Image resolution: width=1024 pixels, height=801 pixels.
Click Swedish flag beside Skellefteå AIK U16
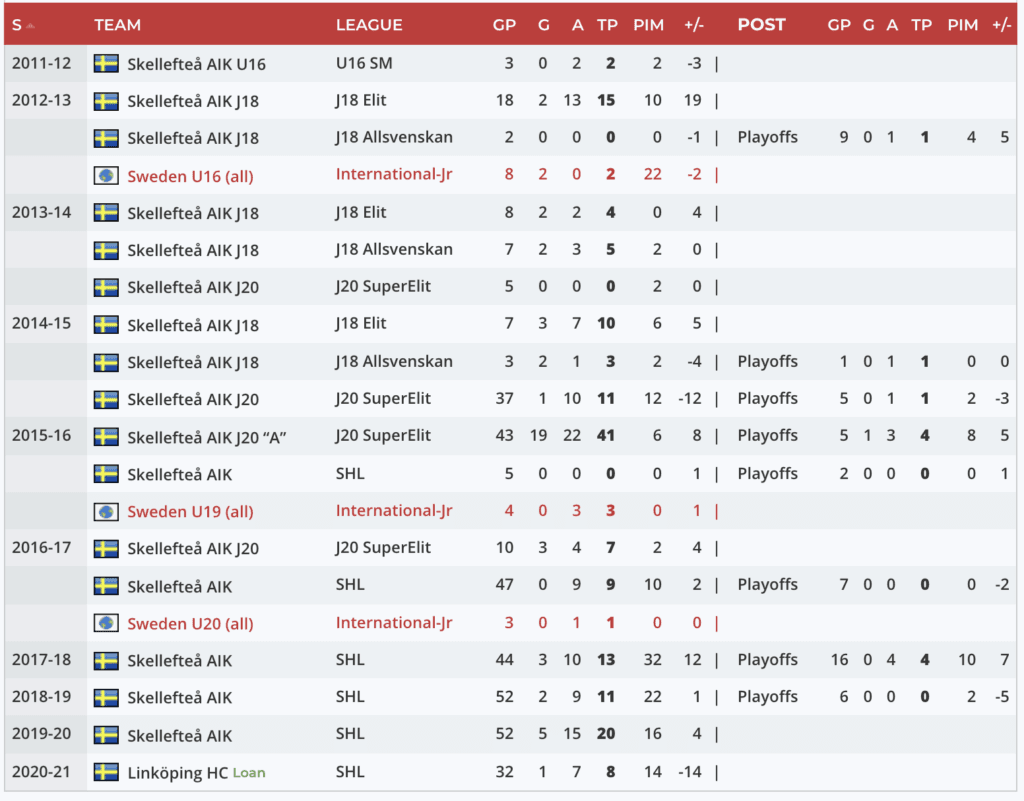pos(106,64)
